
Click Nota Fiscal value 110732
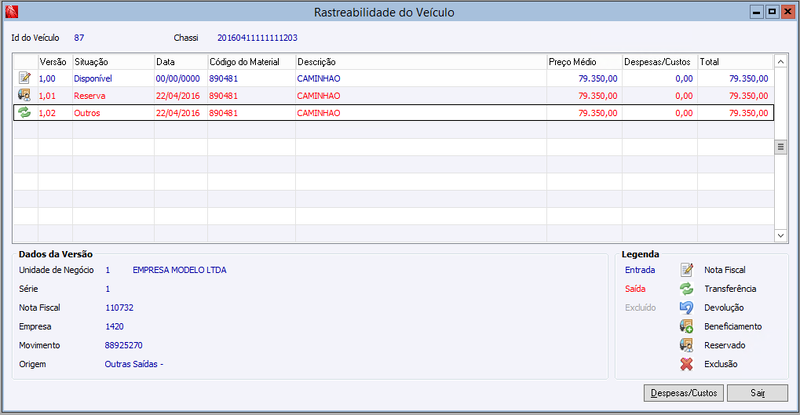coord(119,308)
